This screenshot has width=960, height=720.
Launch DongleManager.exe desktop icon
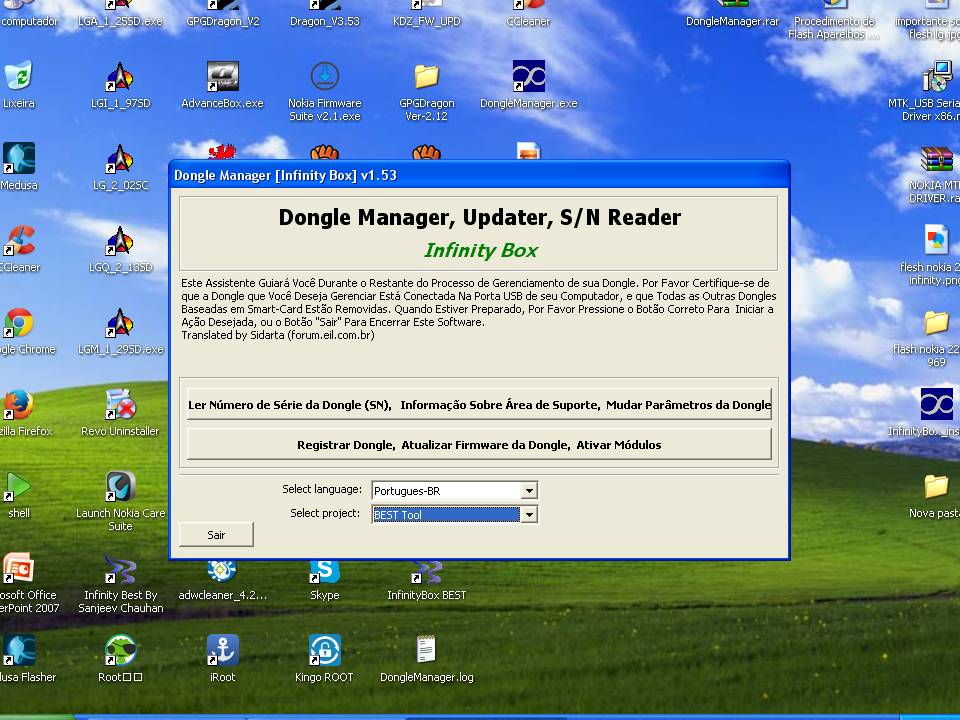click(x=528, y=77)
